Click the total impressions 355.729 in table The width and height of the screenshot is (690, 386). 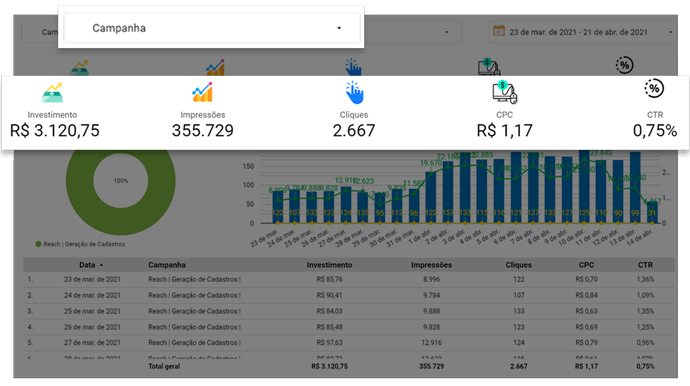pyautogui.click(x=431, y=366)
